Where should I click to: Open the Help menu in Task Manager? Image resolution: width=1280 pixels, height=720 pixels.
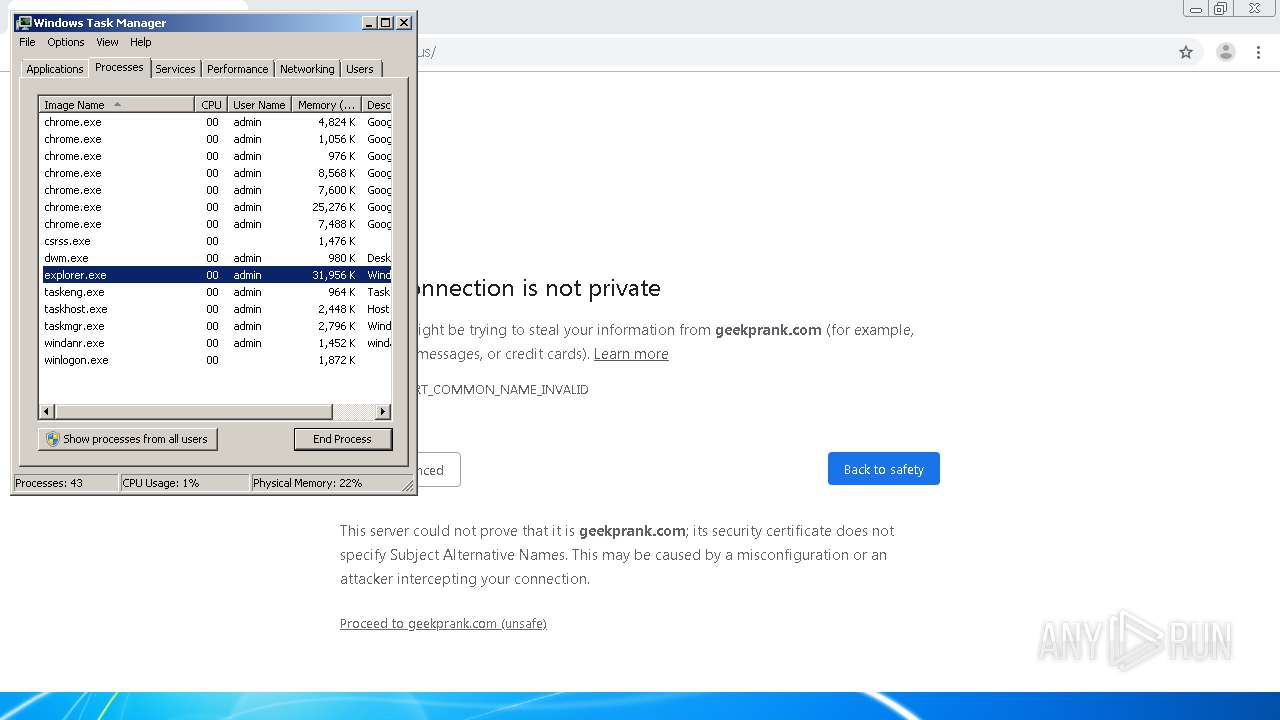point(141,42)
